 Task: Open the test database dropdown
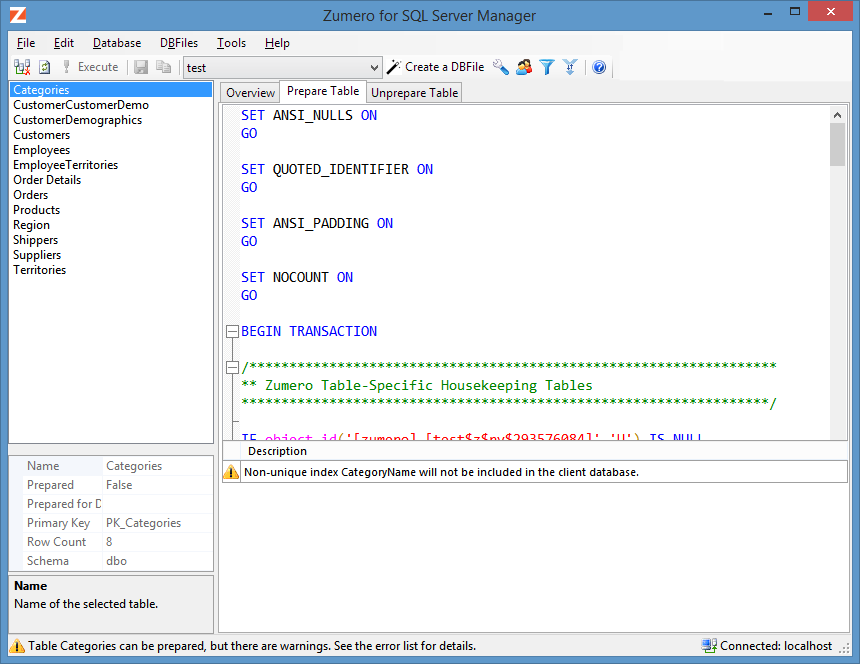[x=375, y=67]
